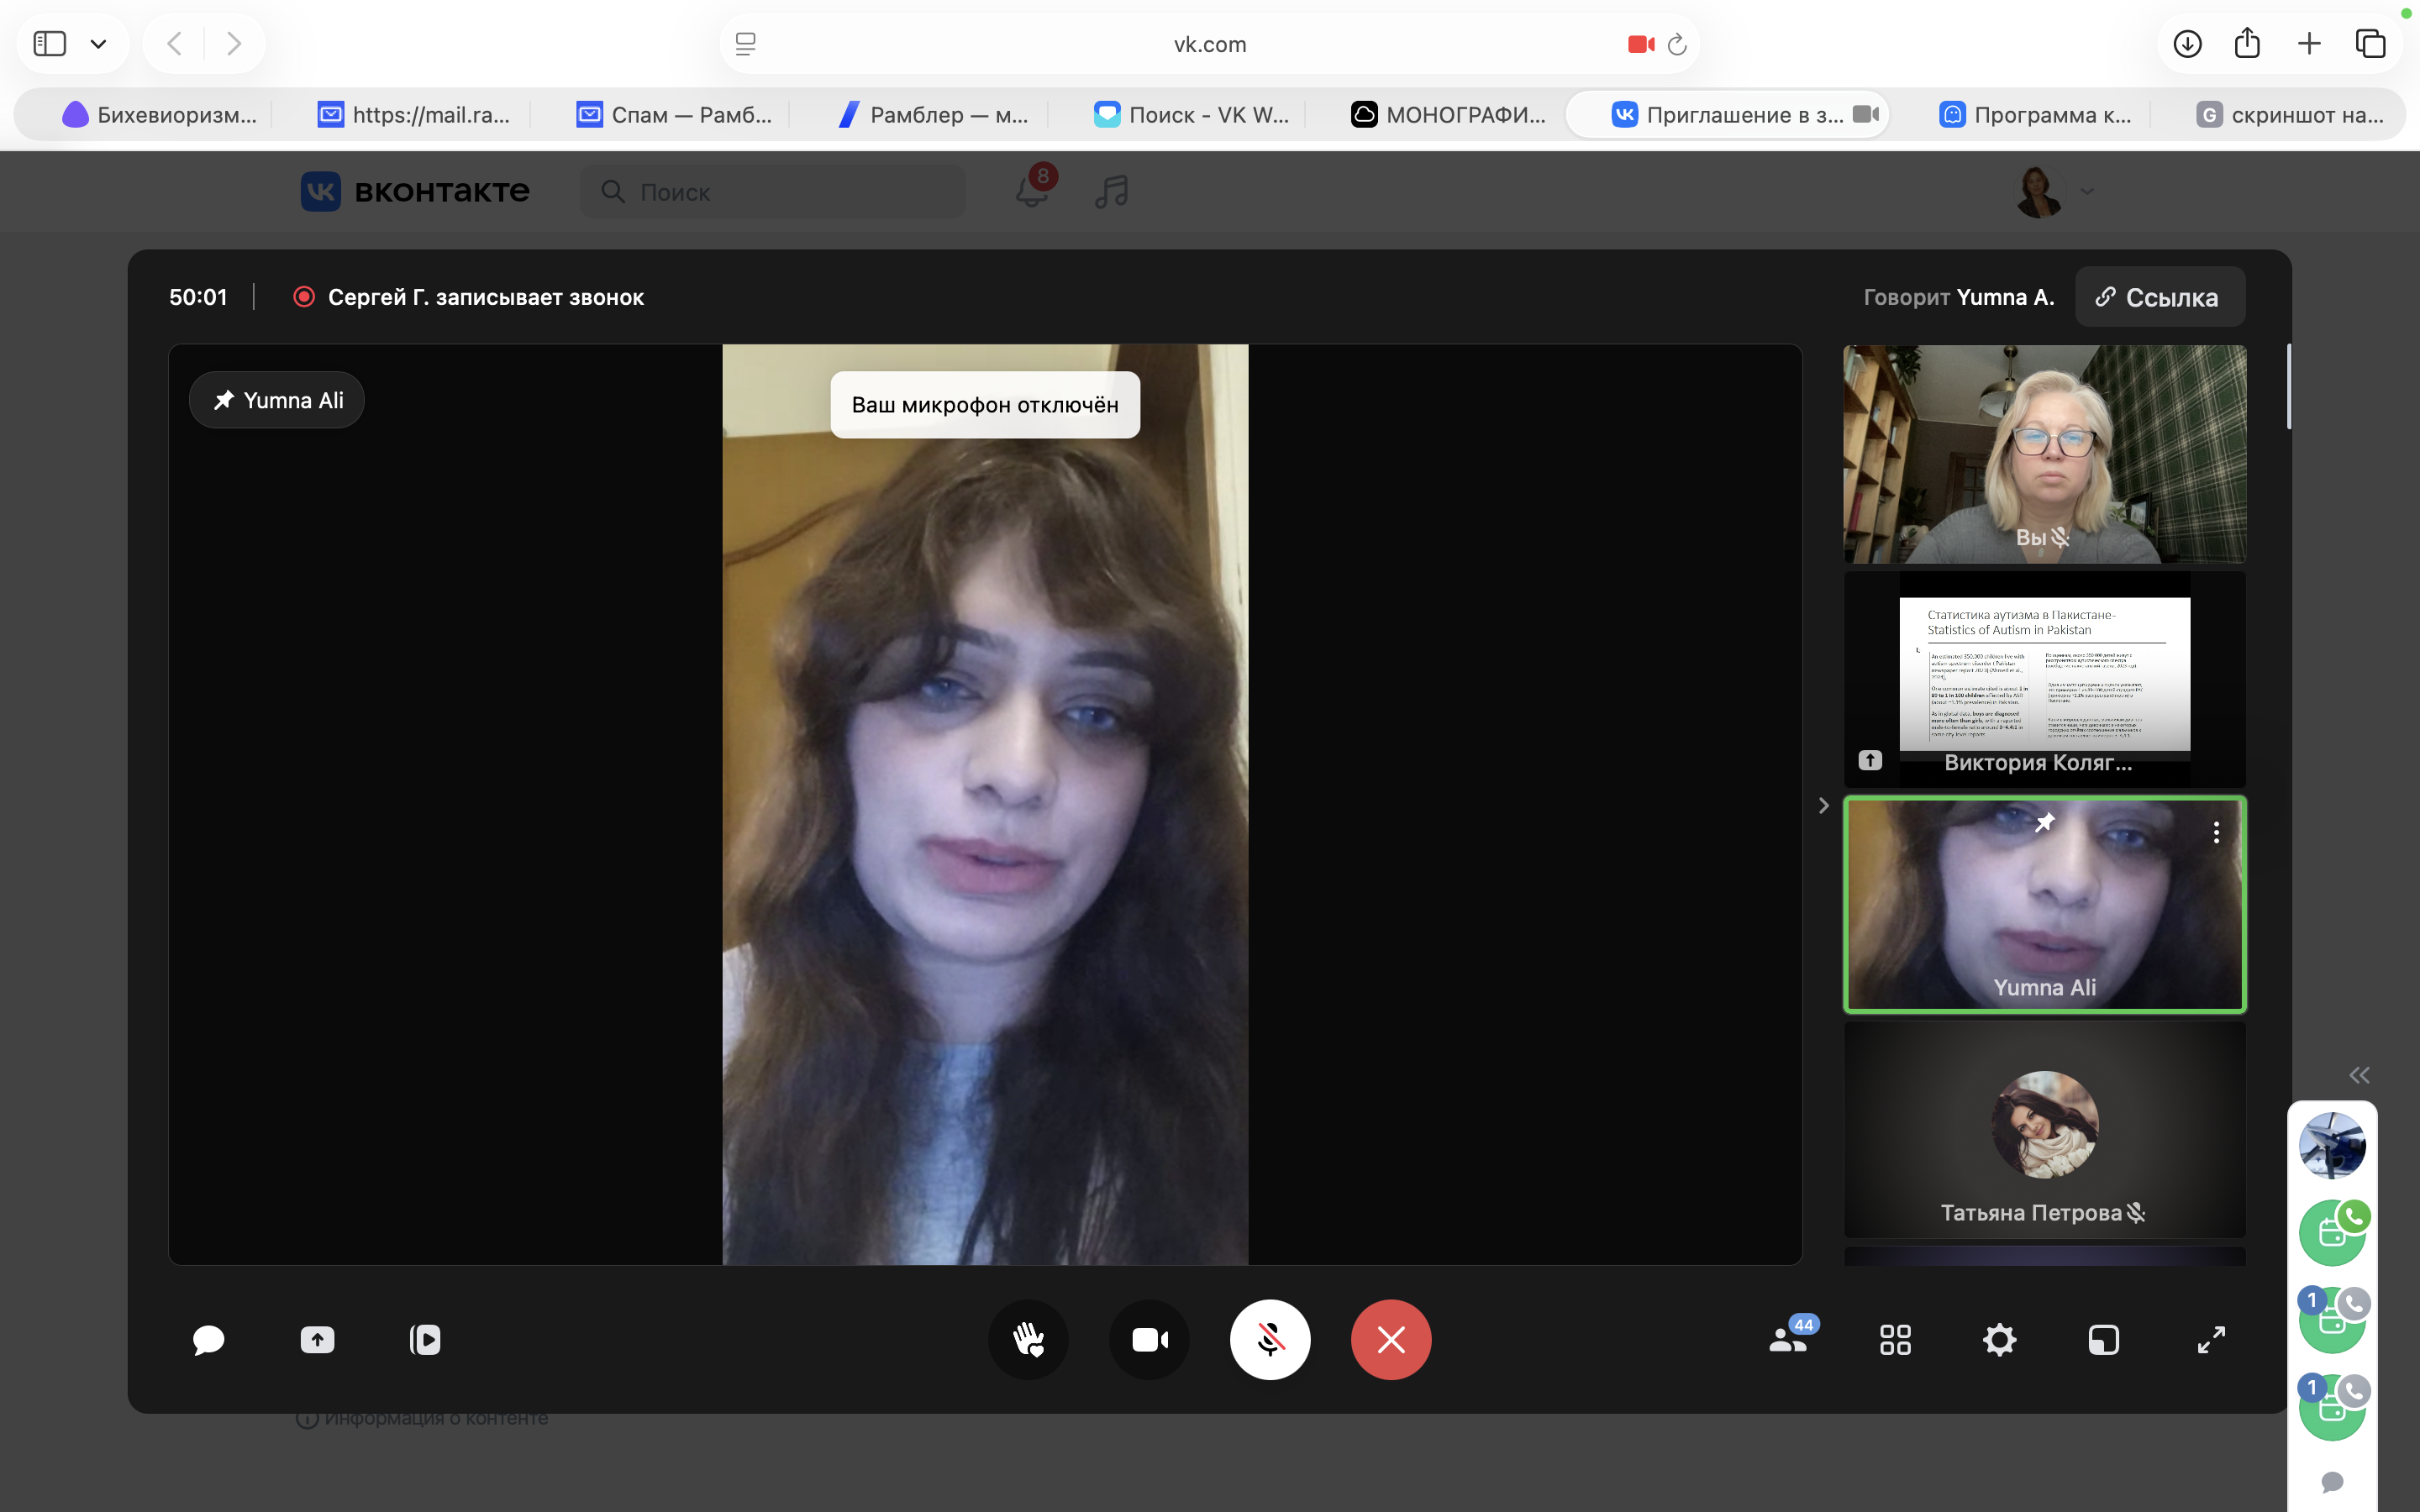The image size is (2420, 1512).
Task: Click the screen share upload icon
Action: 317,1340
